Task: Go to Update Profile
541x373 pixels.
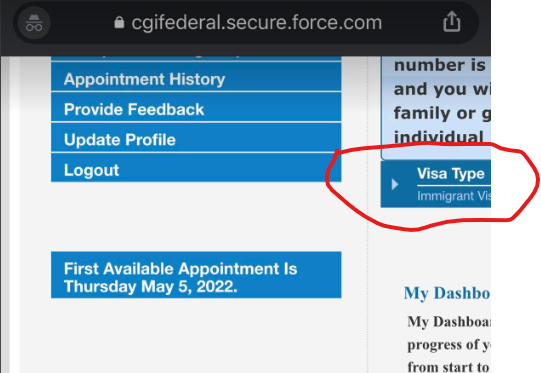Action: point(196,138)
